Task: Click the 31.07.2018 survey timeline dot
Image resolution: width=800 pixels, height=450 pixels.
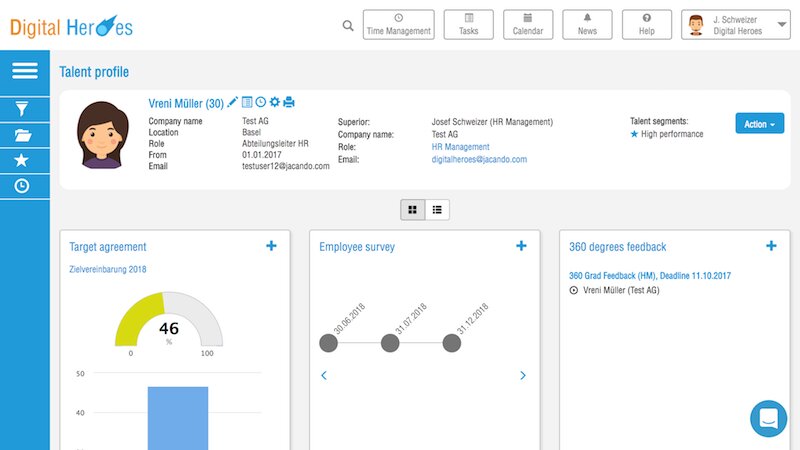Action: coord(390,343)
